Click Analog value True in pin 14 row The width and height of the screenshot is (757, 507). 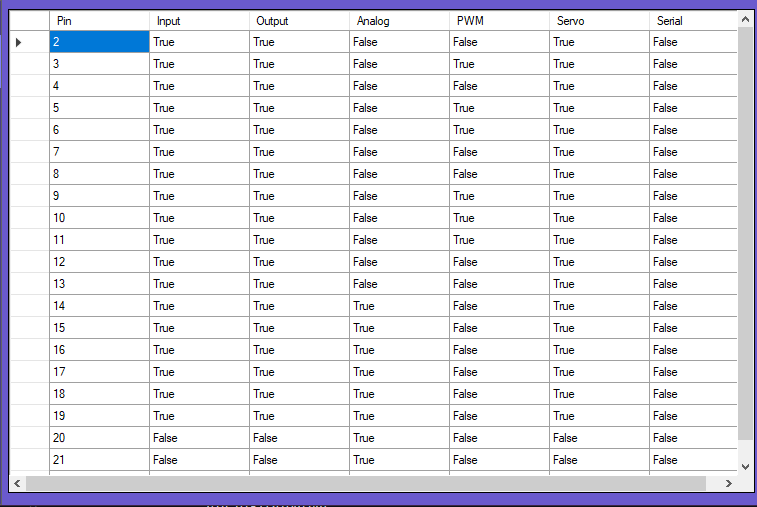coord(399,306)
